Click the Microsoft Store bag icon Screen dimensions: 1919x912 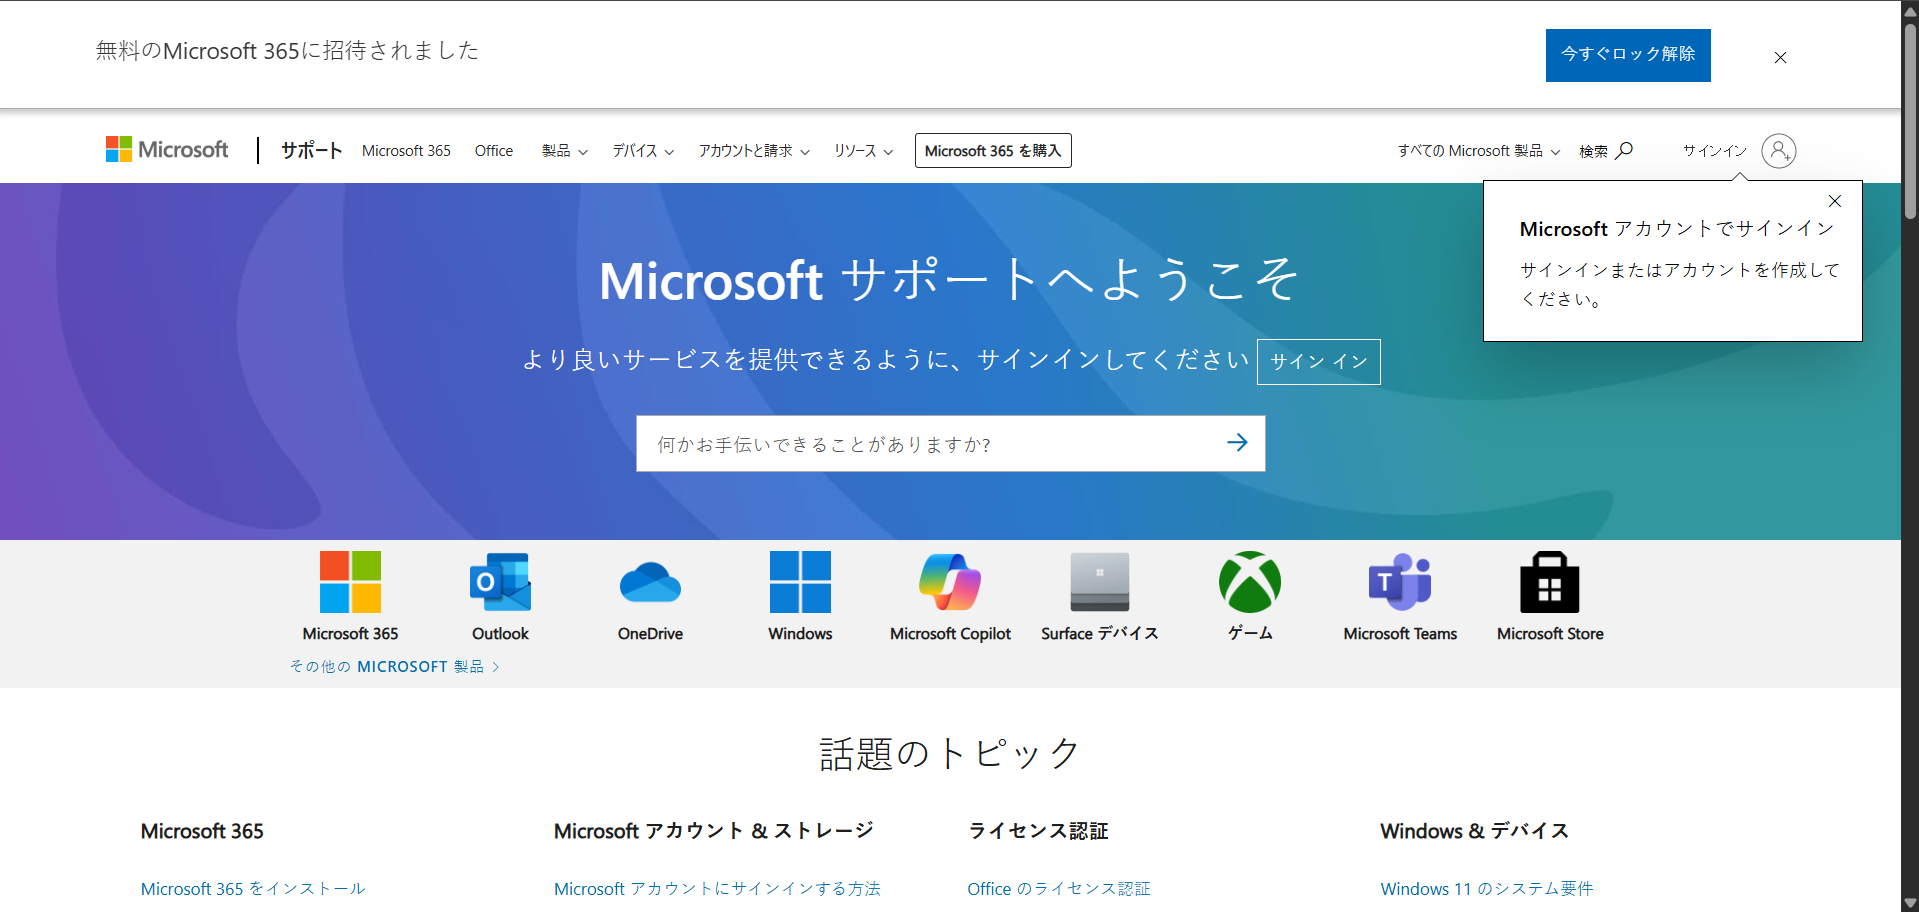pos(1550,582)
